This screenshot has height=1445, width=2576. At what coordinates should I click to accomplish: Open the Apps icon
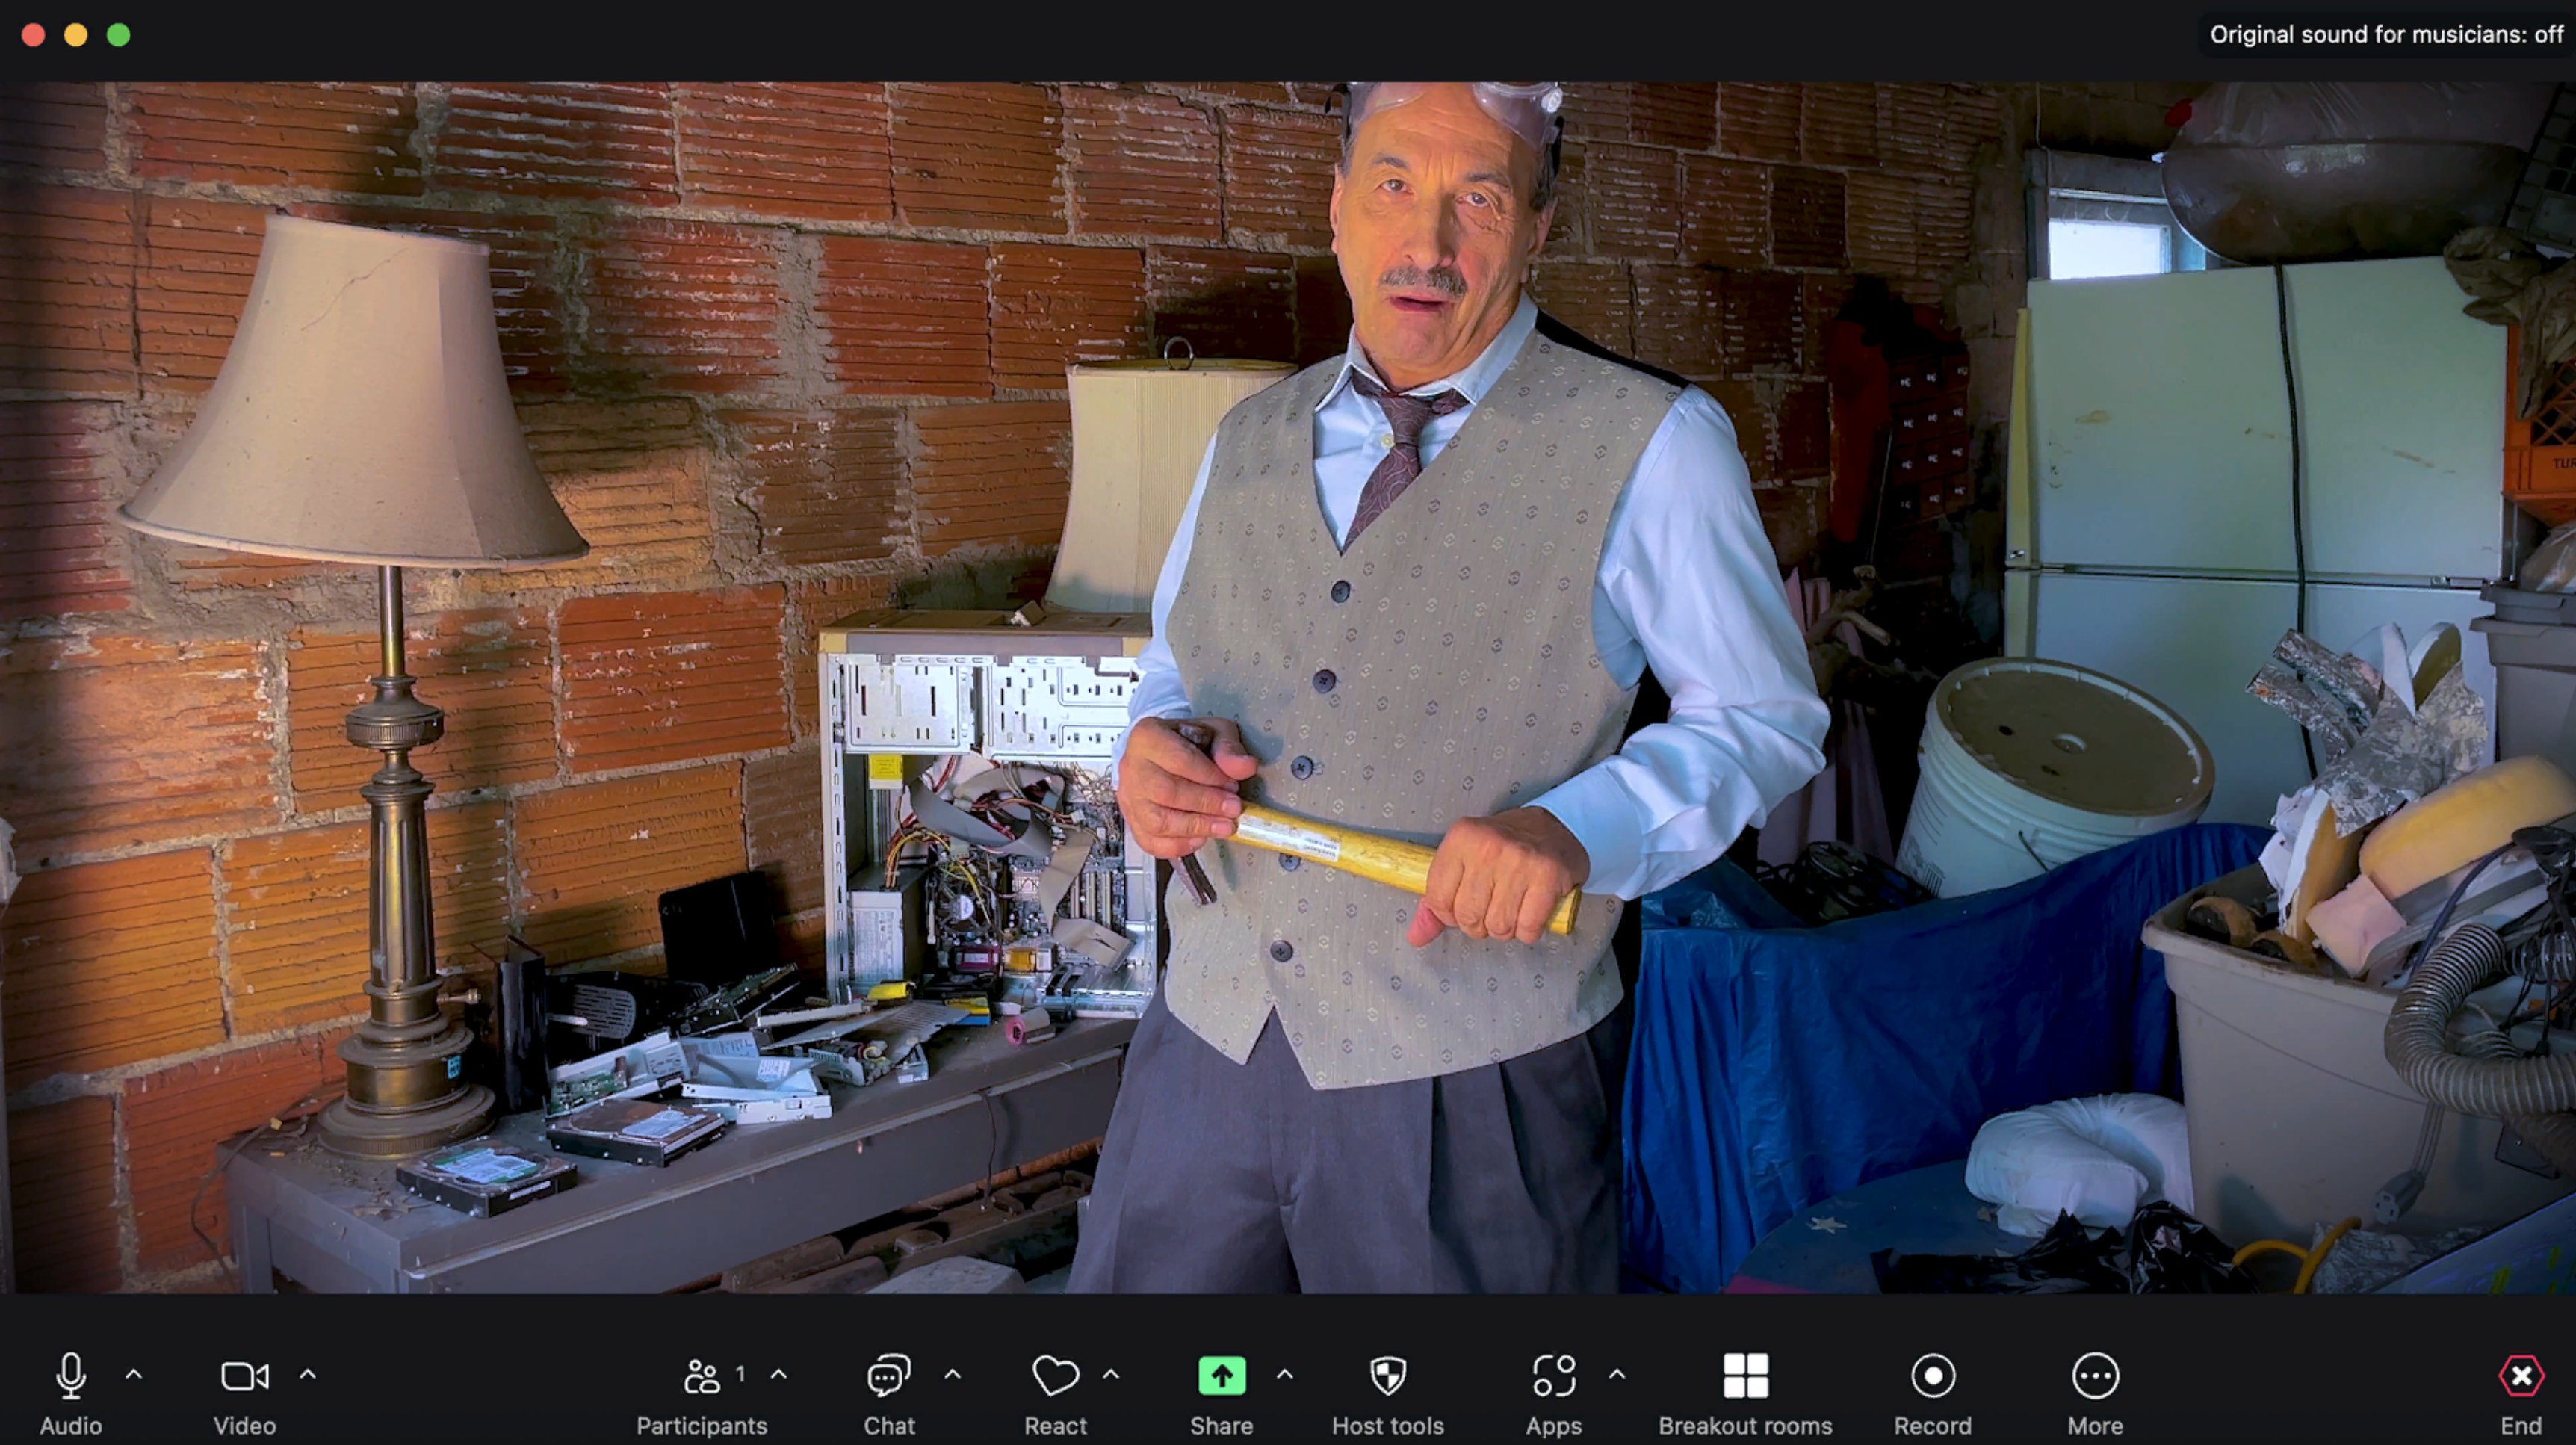[x=1553, y=1378]
